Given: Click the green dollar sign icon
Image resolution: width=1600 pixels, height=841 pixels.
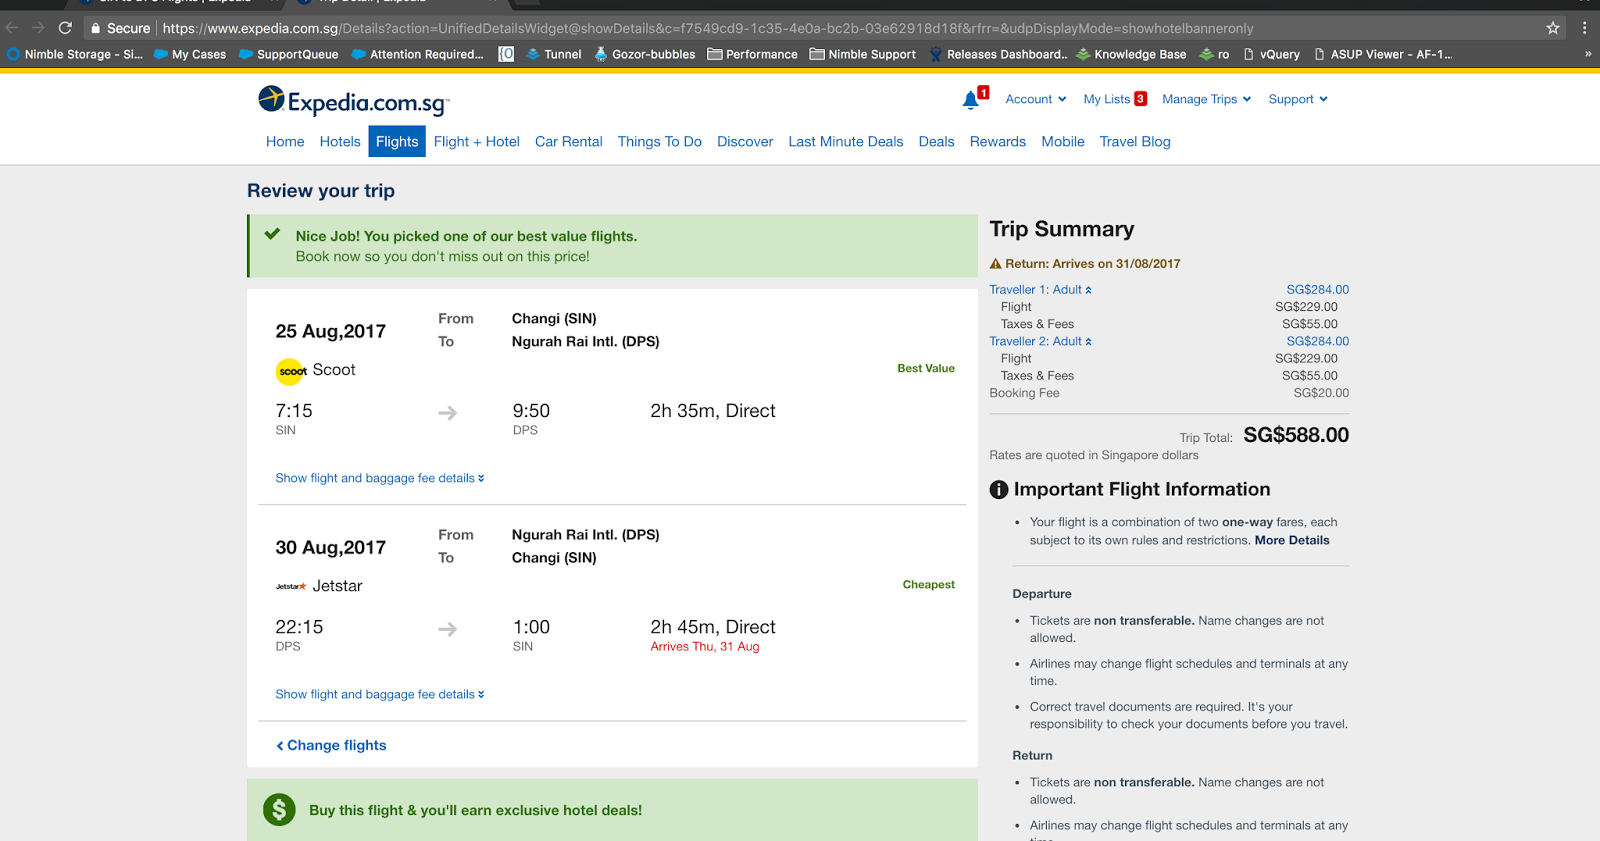Looking at the screenshot, I should tap(279, 810).
